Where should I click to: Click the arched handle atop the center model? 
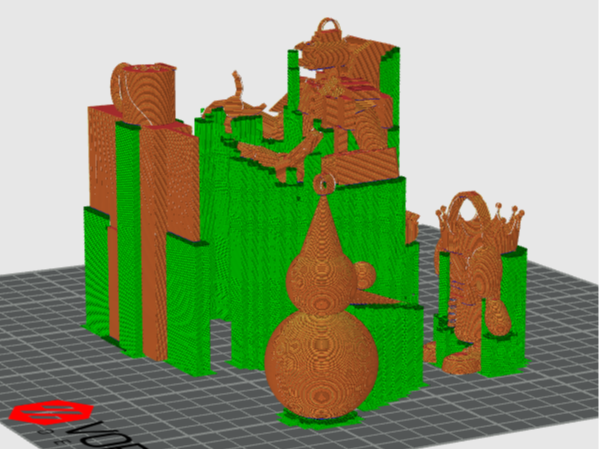[329, 25]
